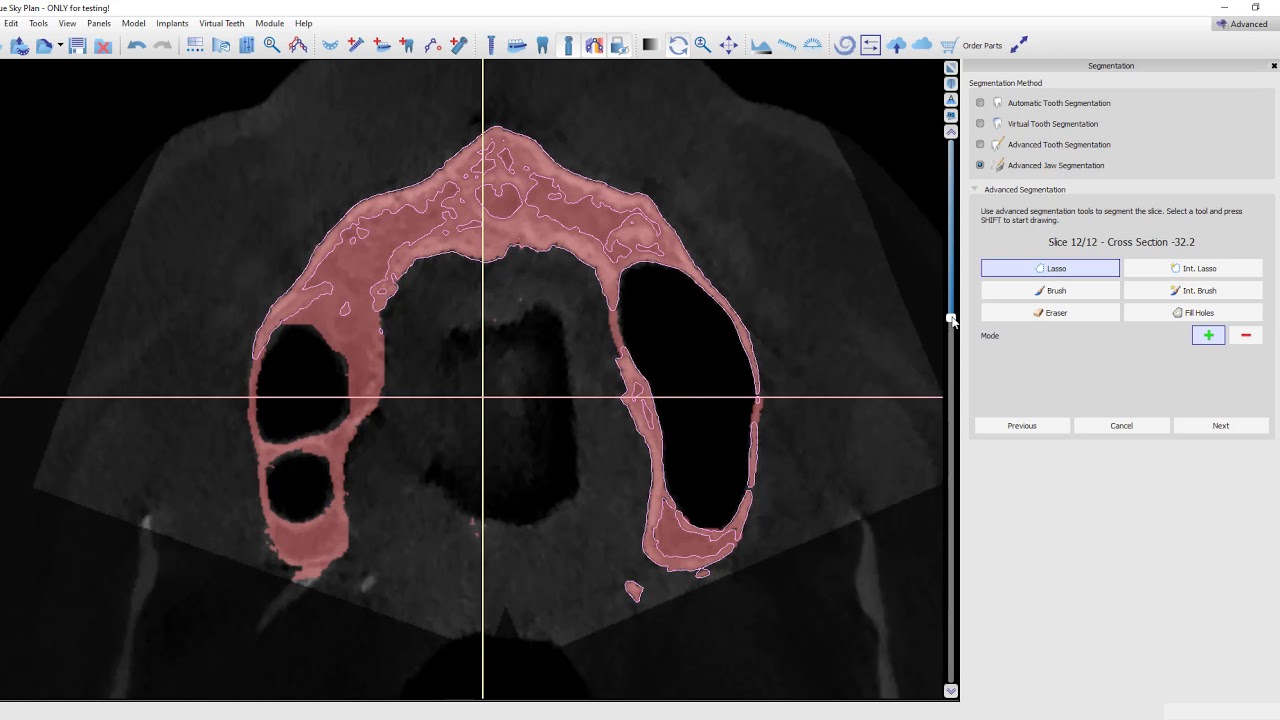Click the 'Slice 12/12 - Cross Section -32.2' label

click(1121, 242)
